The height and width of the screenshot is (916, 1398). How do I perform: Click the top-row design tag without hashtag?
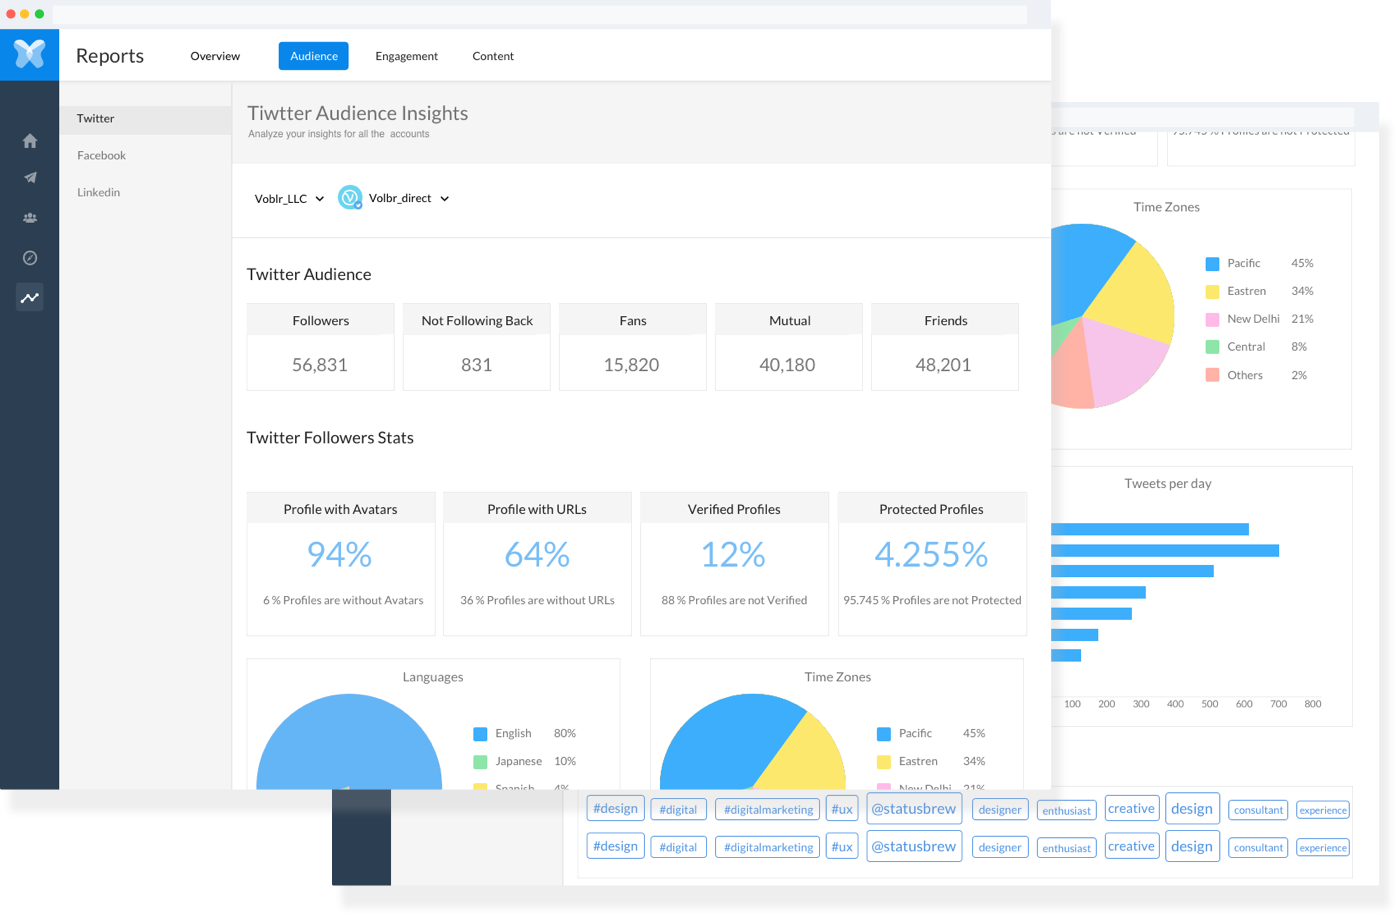tap(1192, 809)
